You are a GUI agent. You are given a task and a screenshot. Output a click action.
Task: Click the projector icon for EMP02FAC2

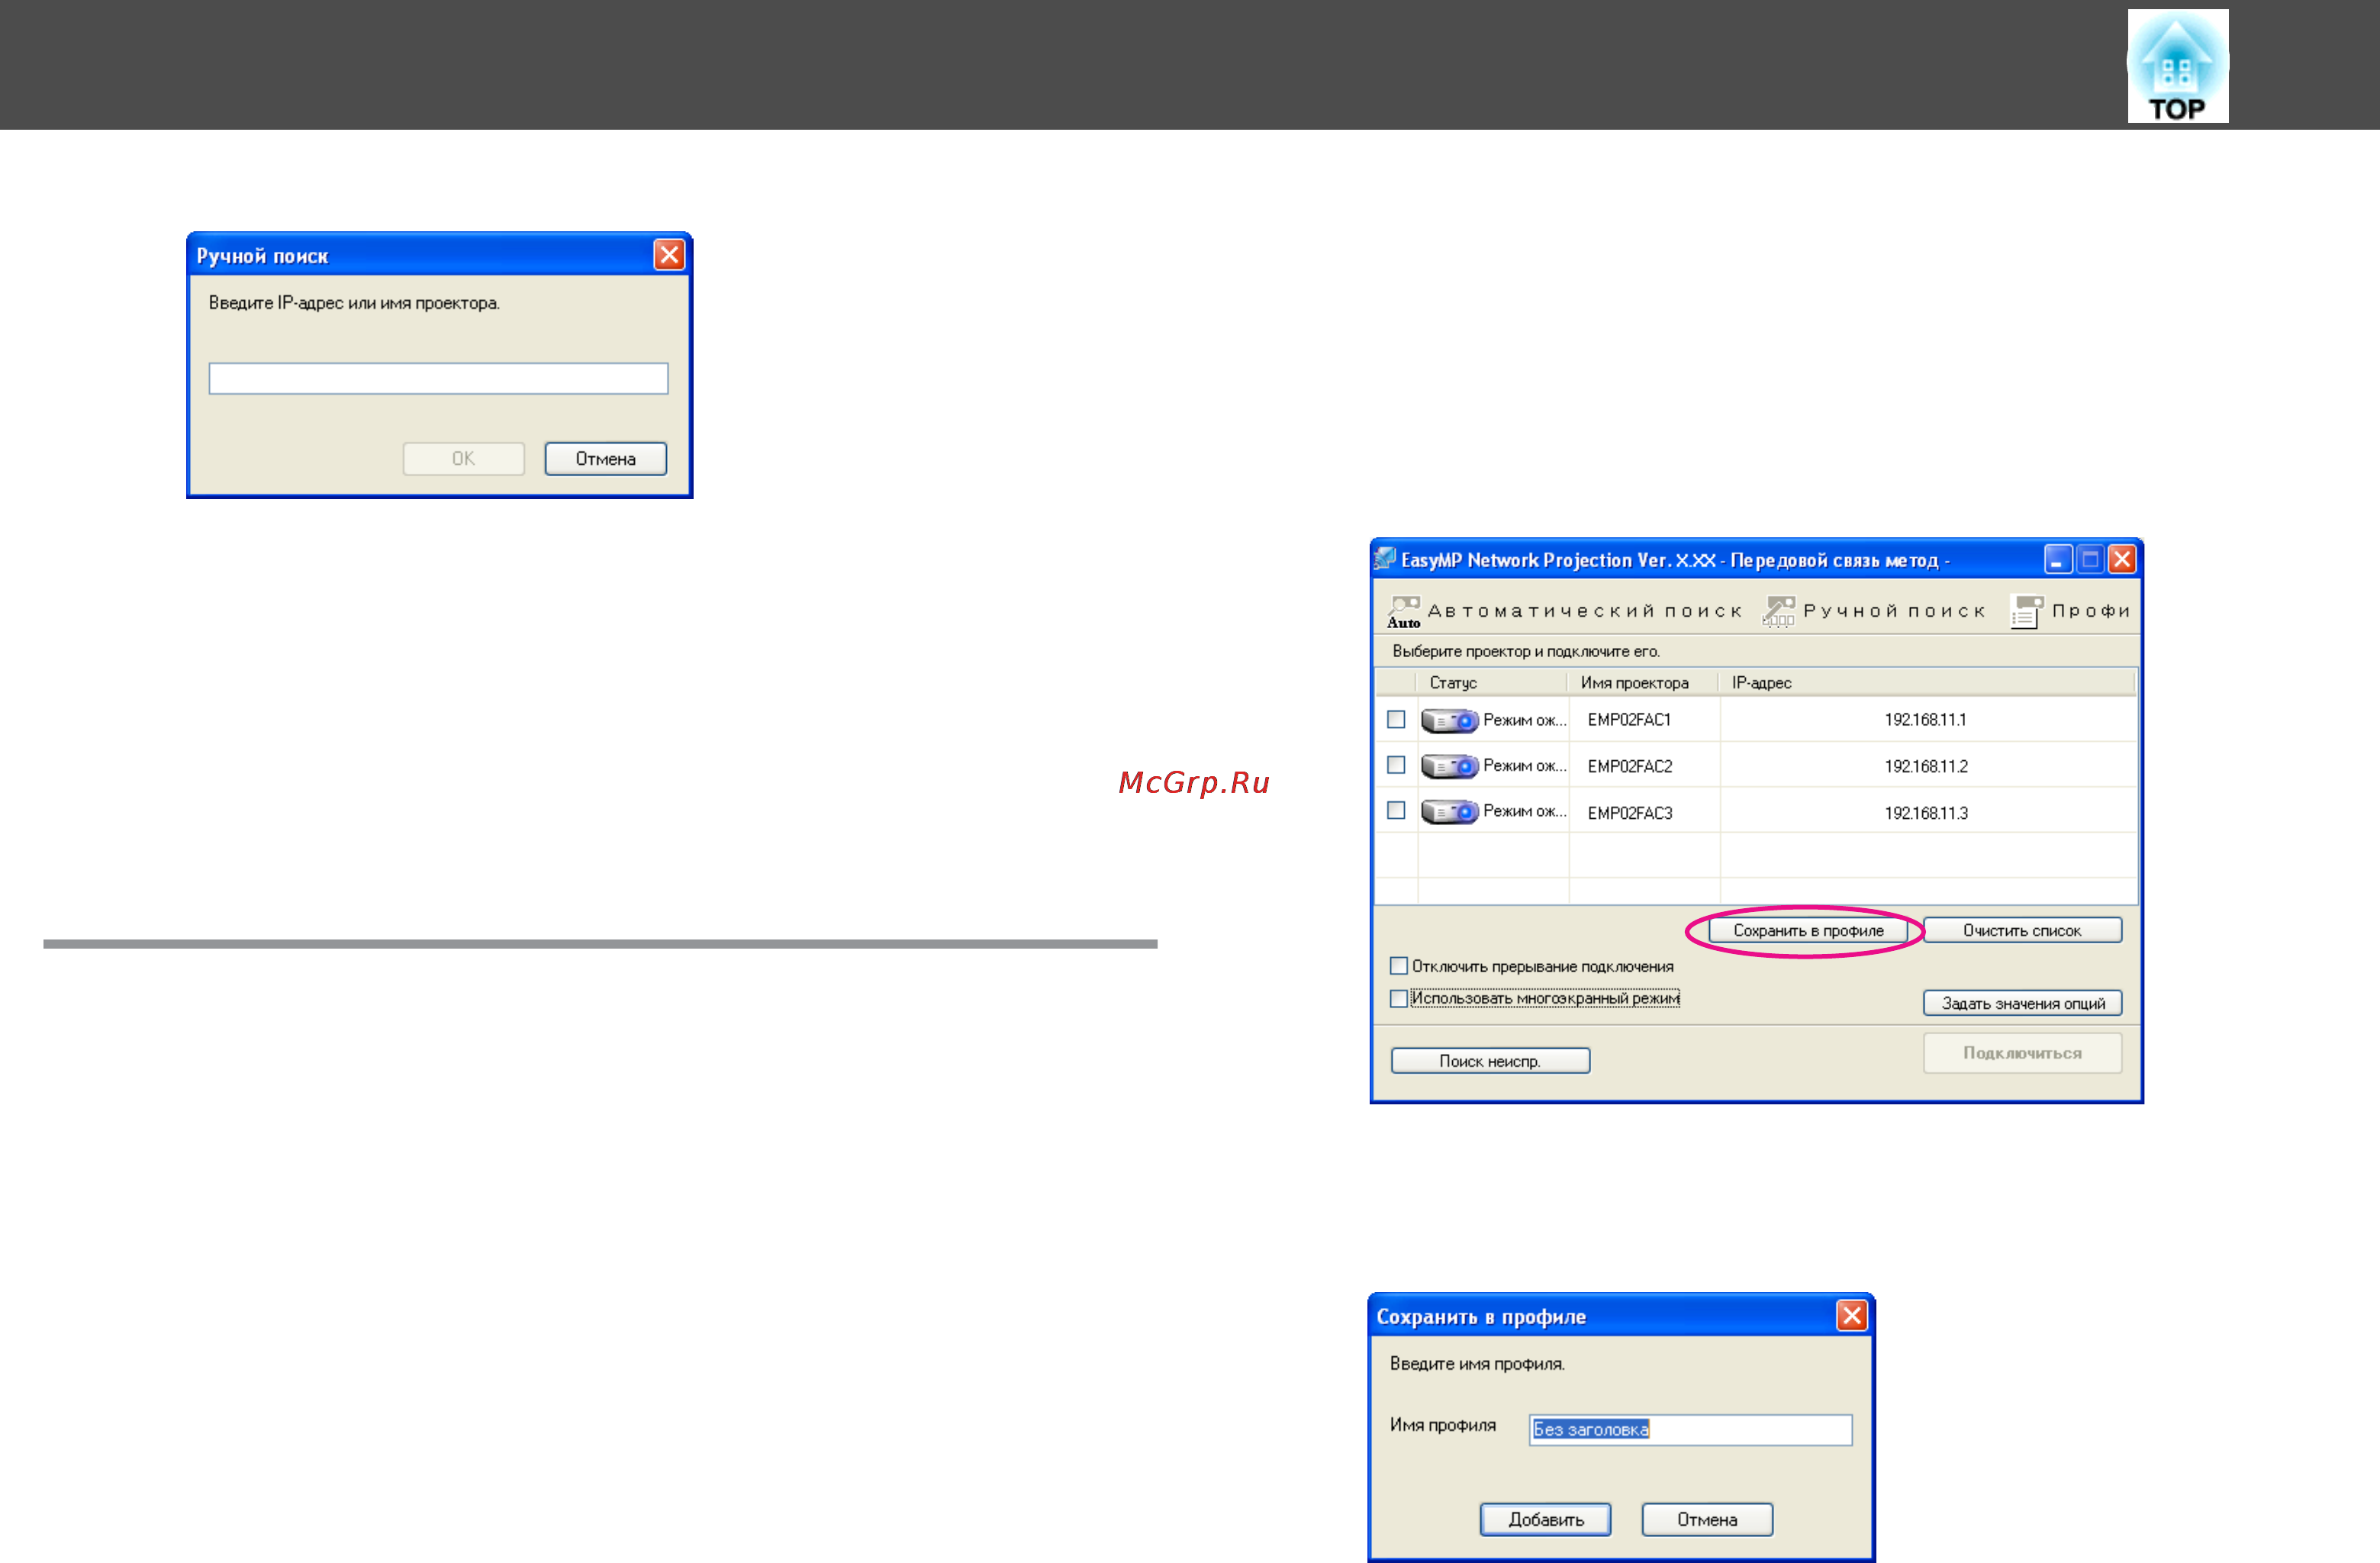point(1449,766)
